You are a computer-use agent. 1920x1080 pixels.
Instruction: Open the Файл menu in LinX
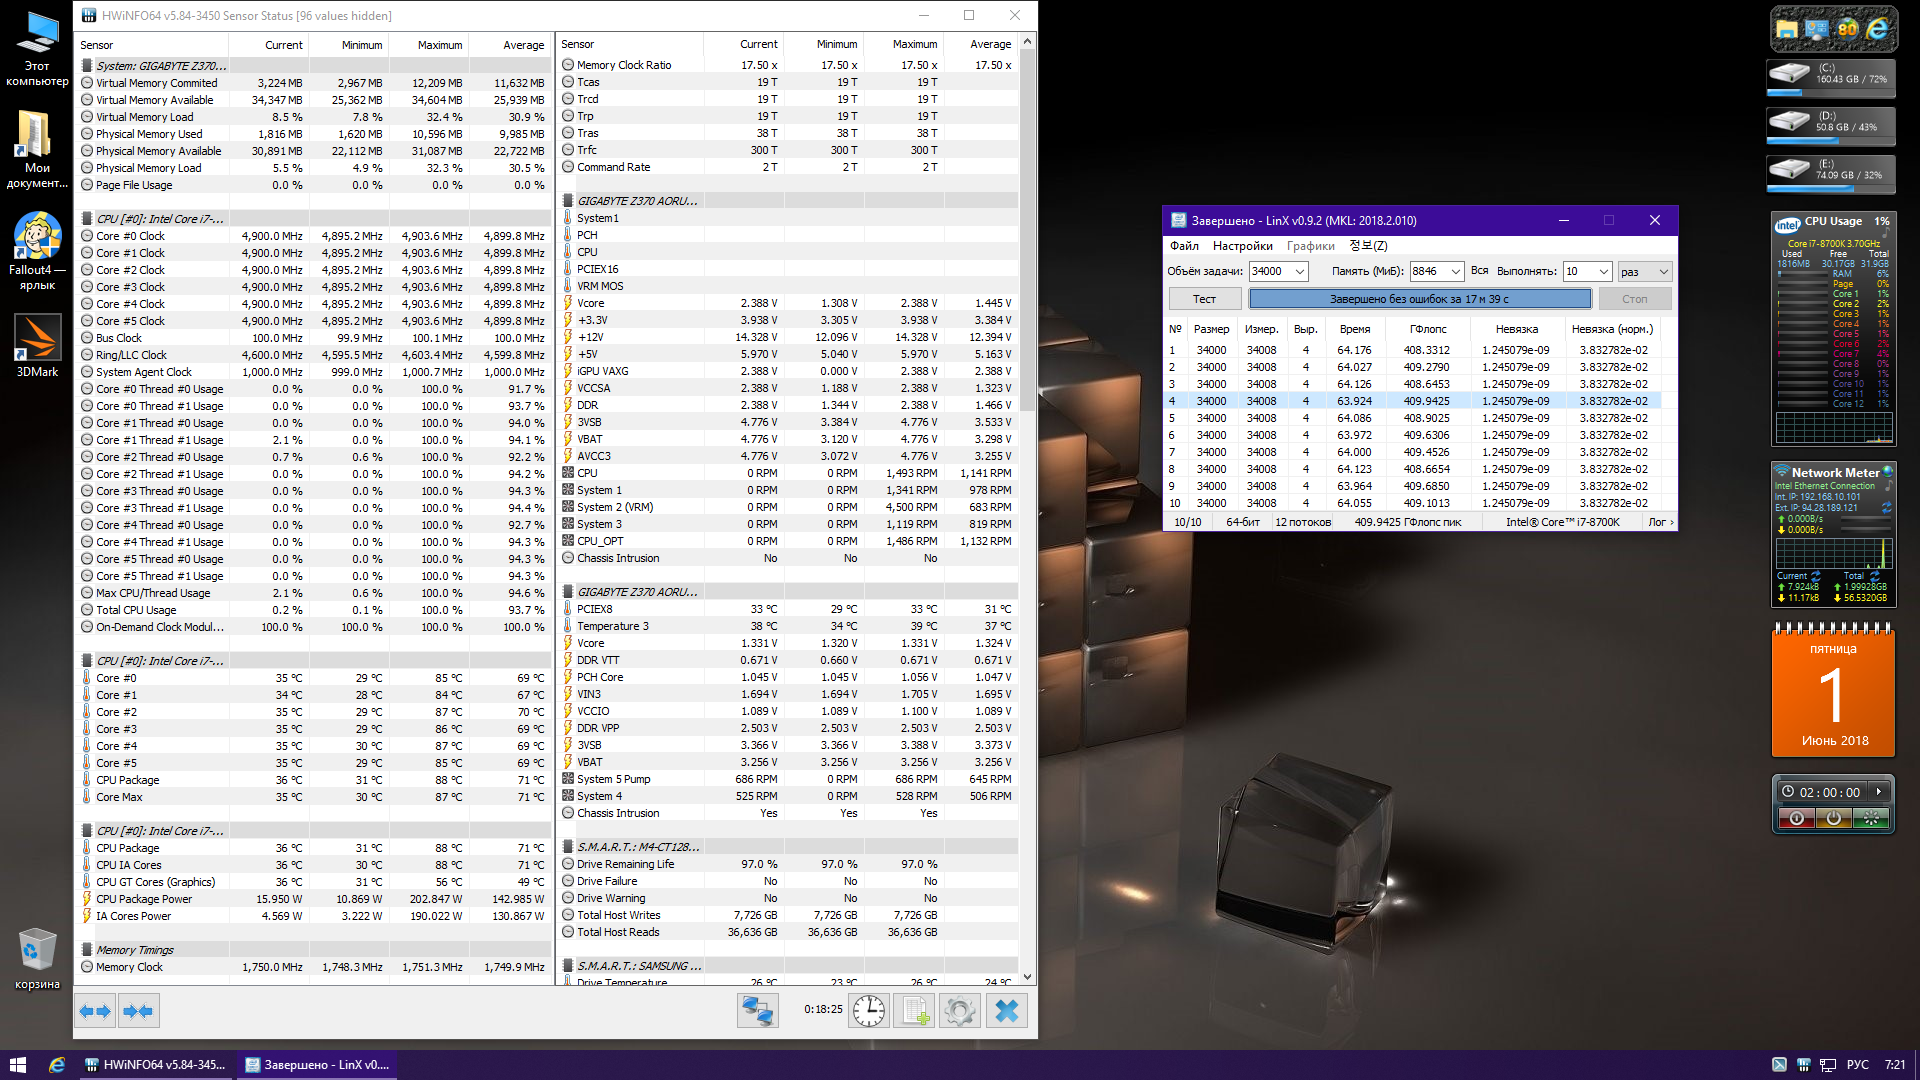tap(1184, 246)
